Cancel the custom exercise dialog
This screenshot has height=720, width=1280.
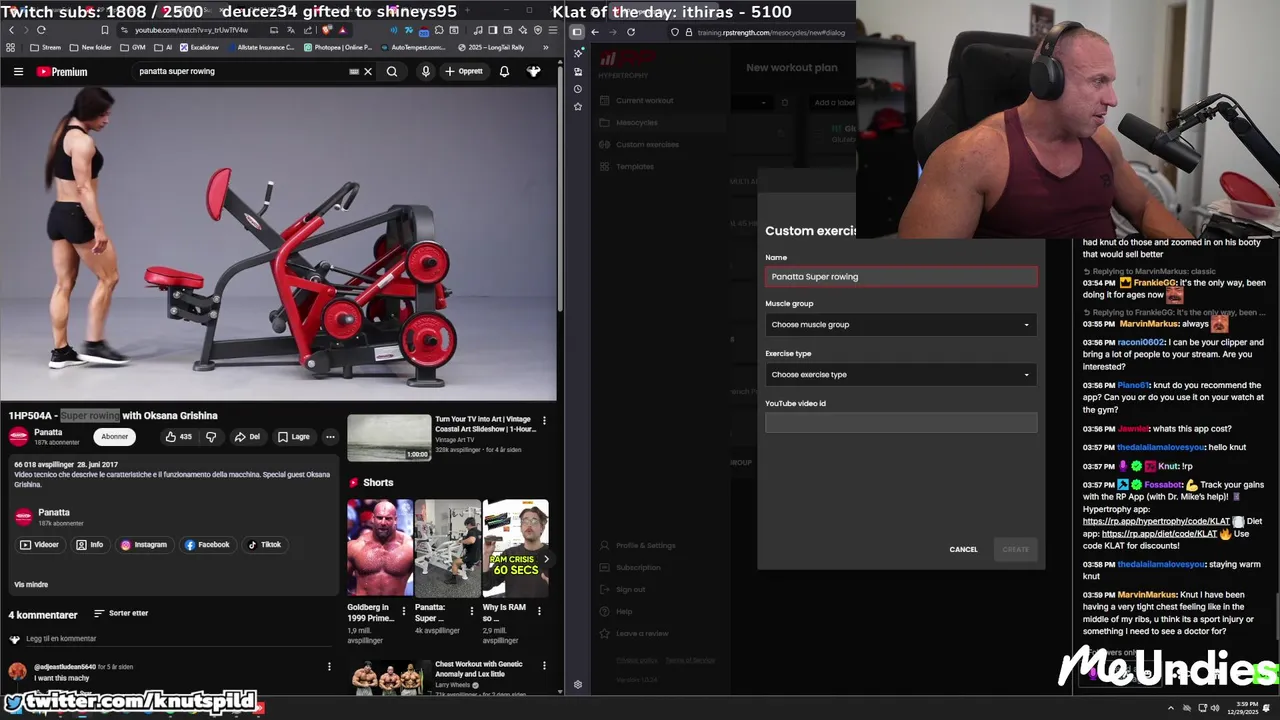964,549
